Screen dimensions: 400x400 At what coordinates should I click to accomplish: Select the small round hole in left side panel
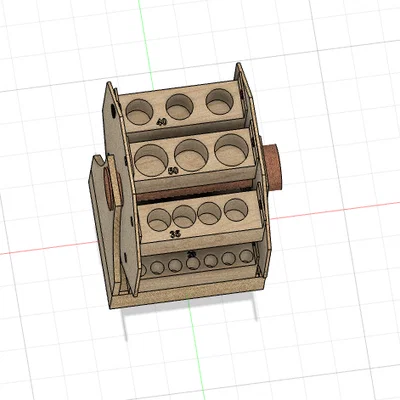pyautogui.click(x=113, y=111)
